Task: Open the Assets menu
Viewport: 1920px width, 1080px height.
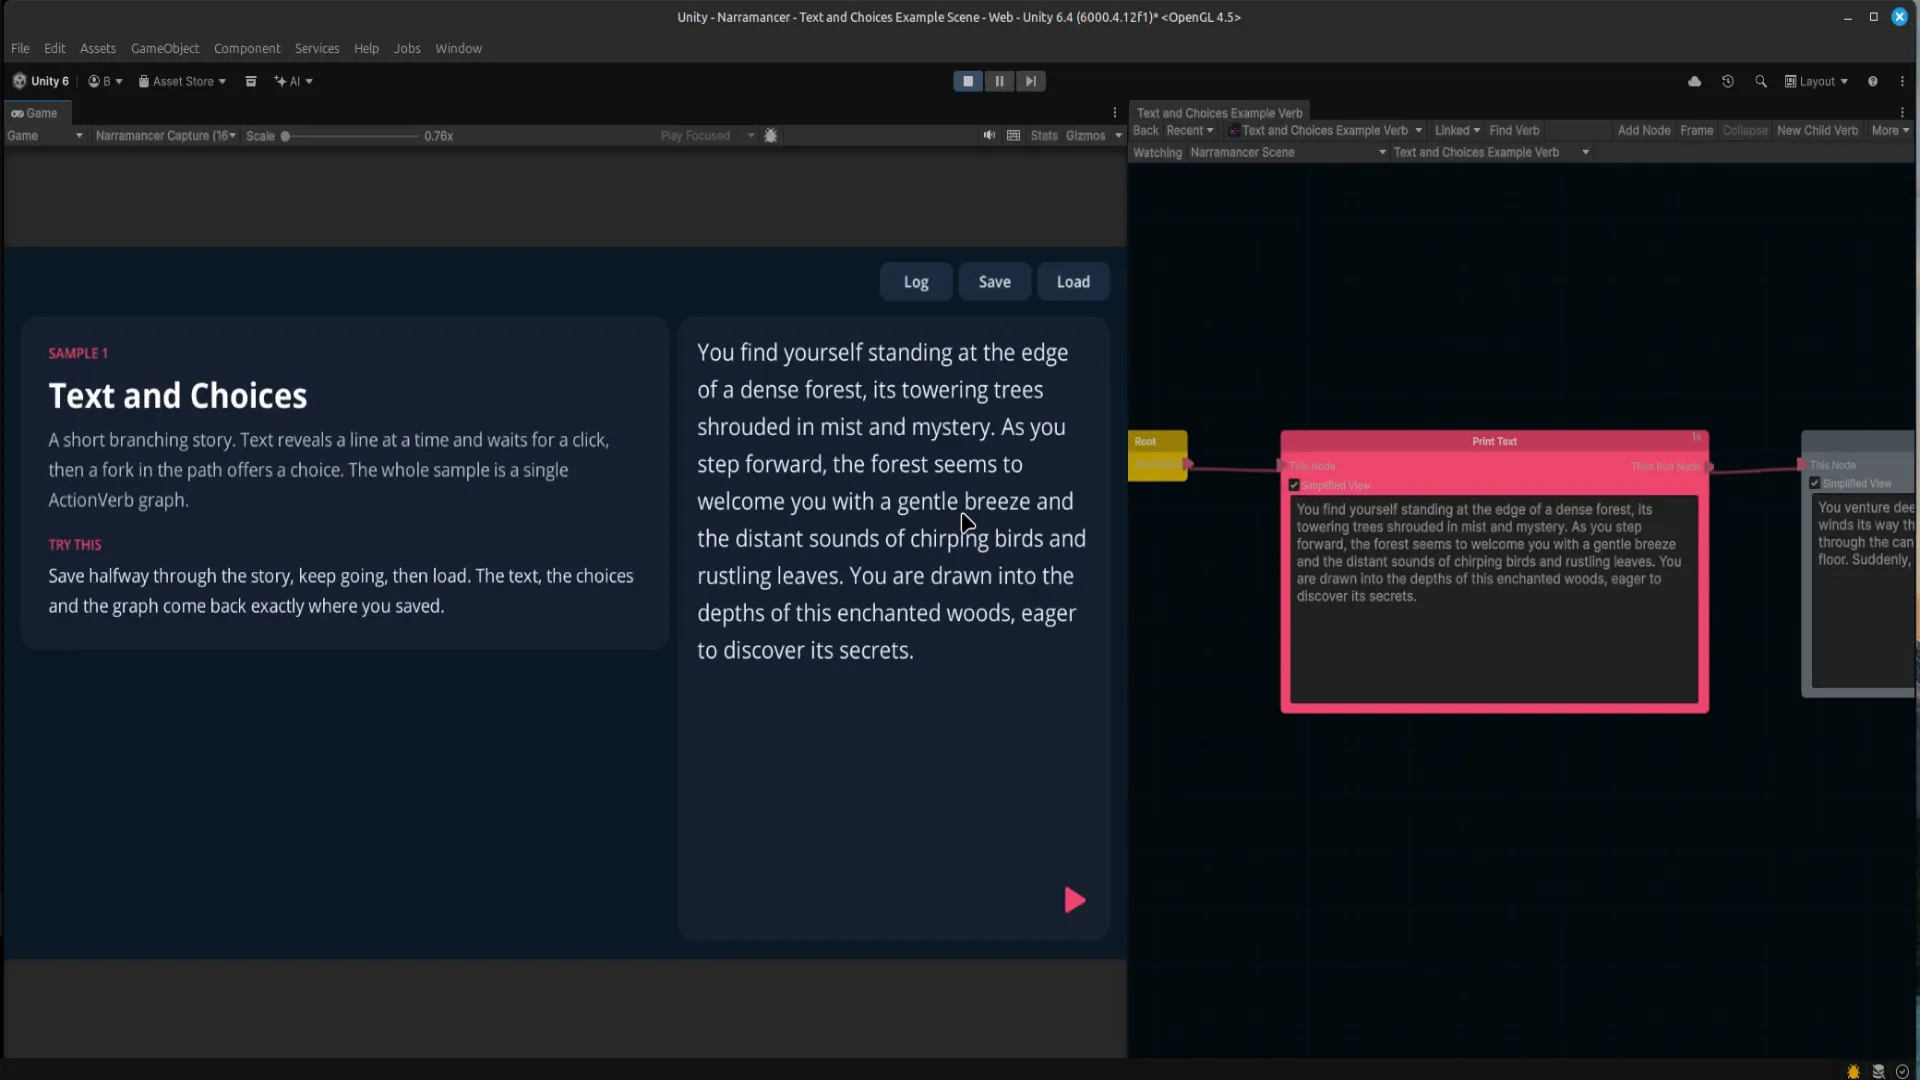Action: (x=98, y=48)
